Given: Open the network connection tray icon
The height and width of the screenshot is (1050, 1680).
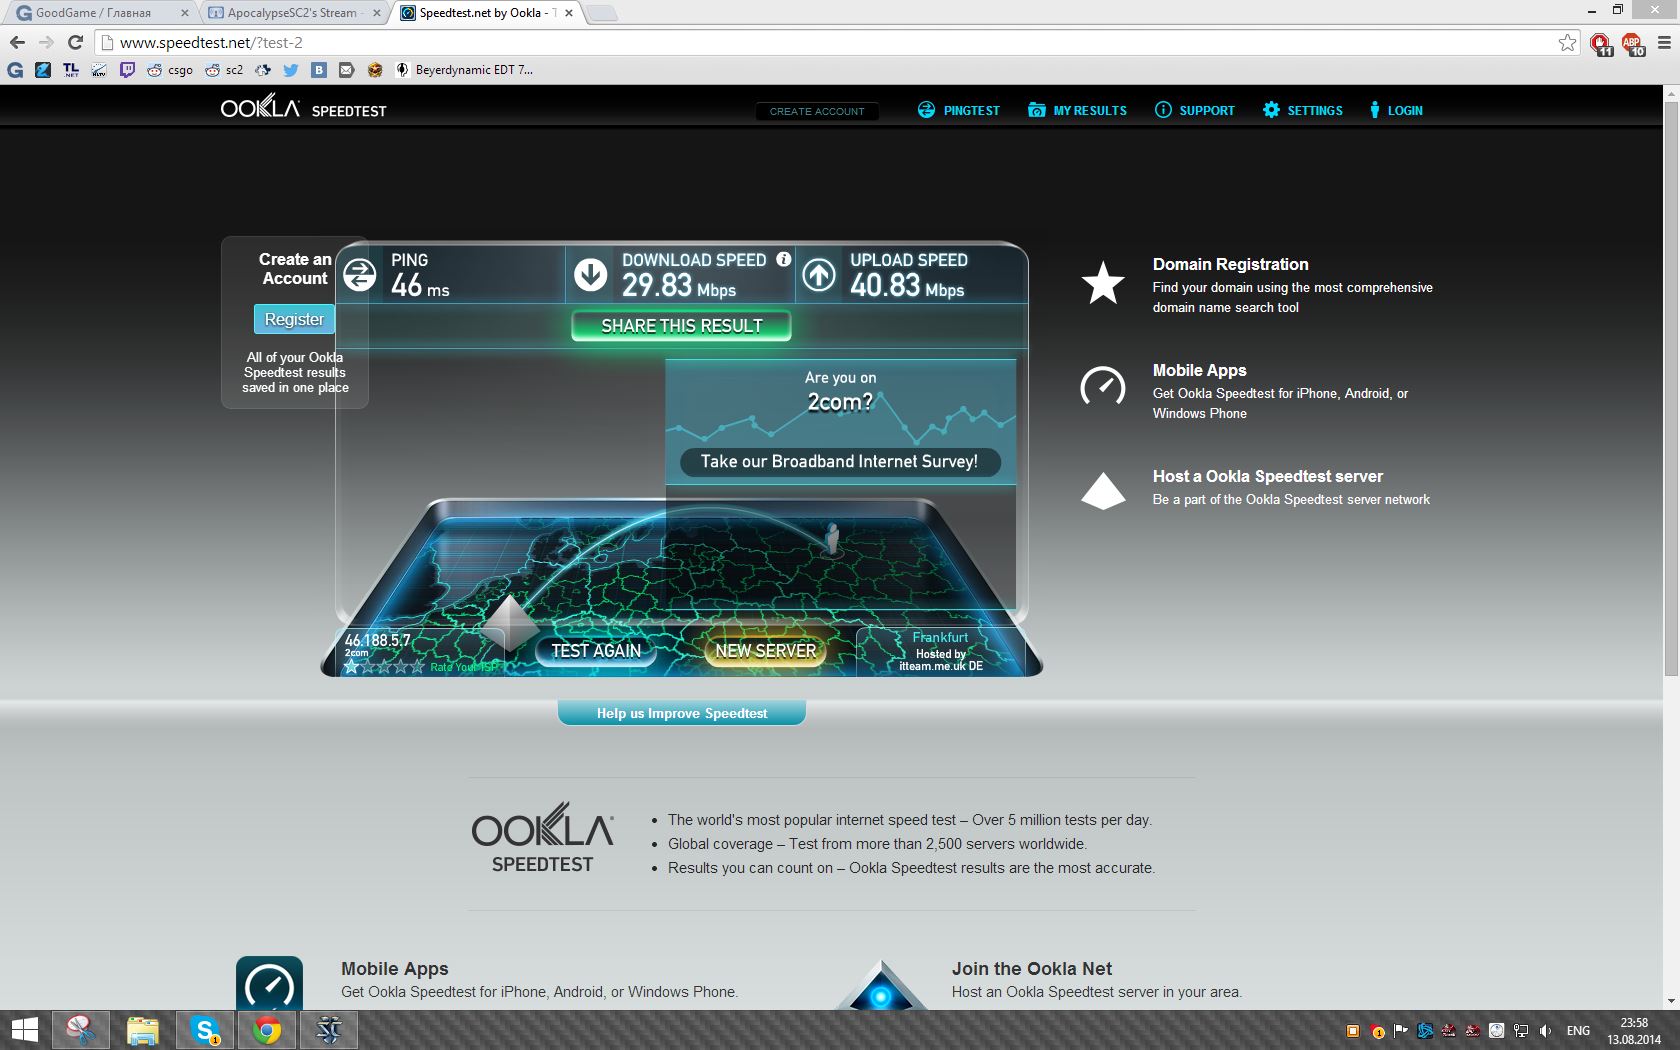Looking at the screenshot, I should pyautogui.click(x=1521, y=1031).
